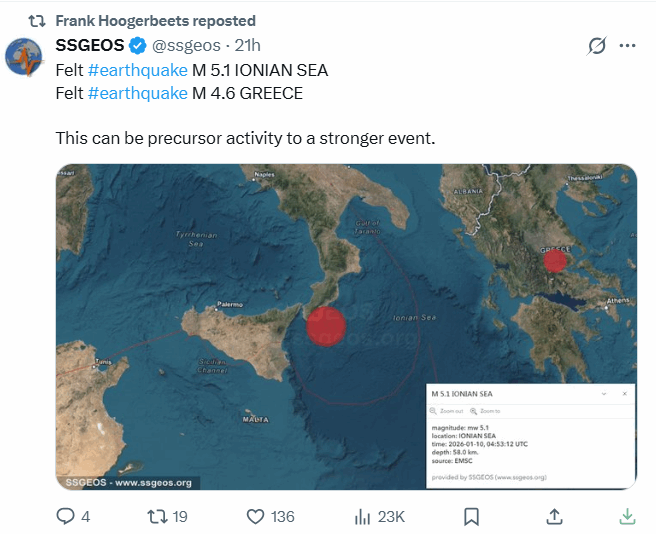Click the green download arrow icon
The height and width of the screenshot is (534, 656).
[627, 516]
